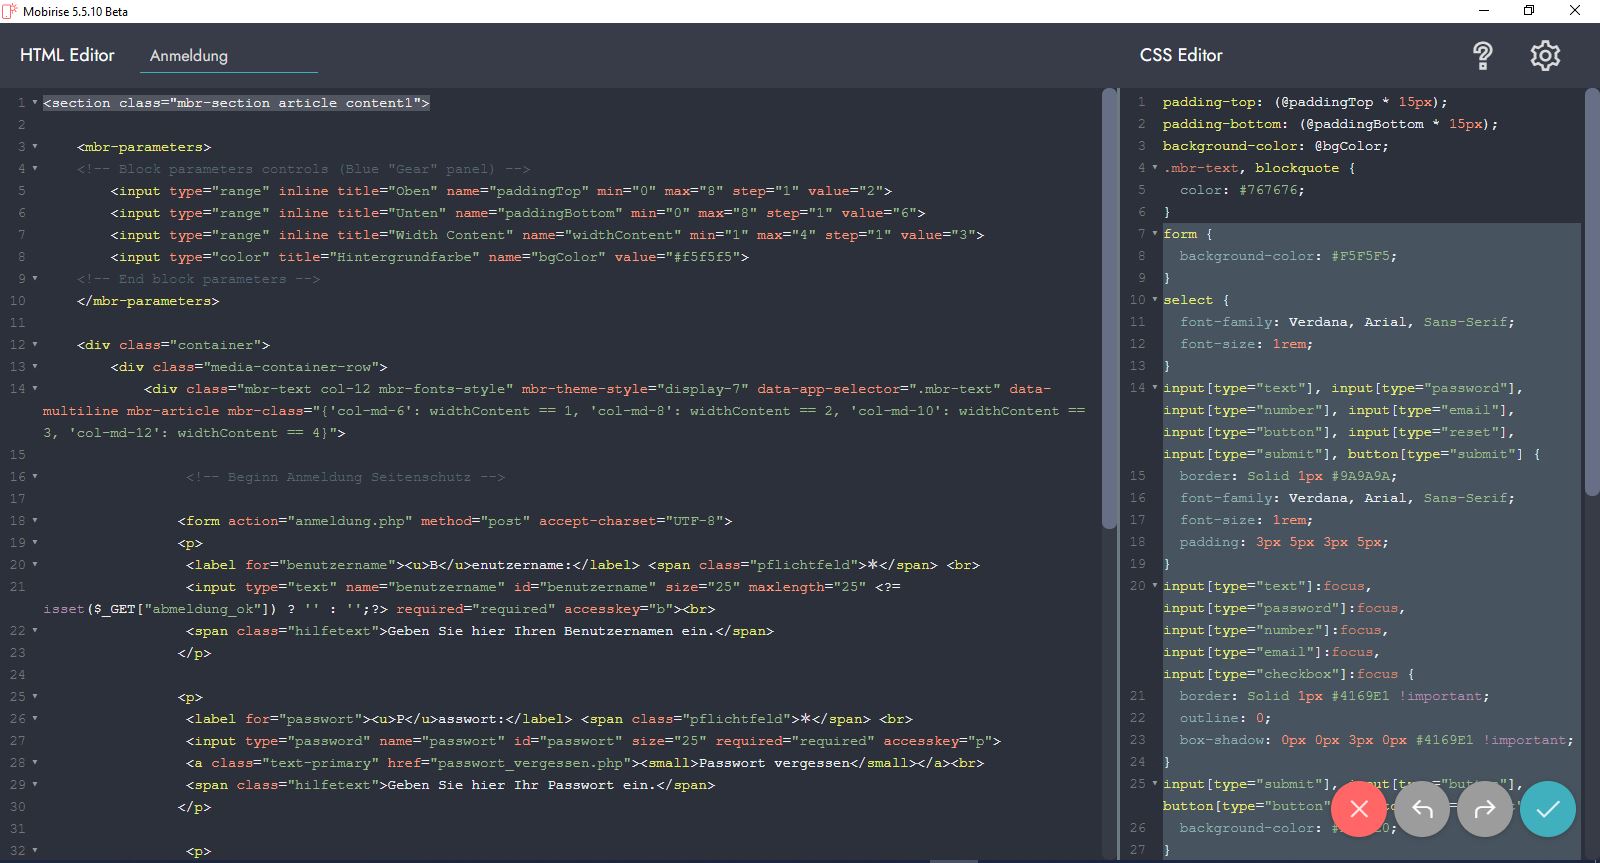Click the CSS editor vertical scrollbar
The height and width of the screenshot is (863, 1600).
1592,292
